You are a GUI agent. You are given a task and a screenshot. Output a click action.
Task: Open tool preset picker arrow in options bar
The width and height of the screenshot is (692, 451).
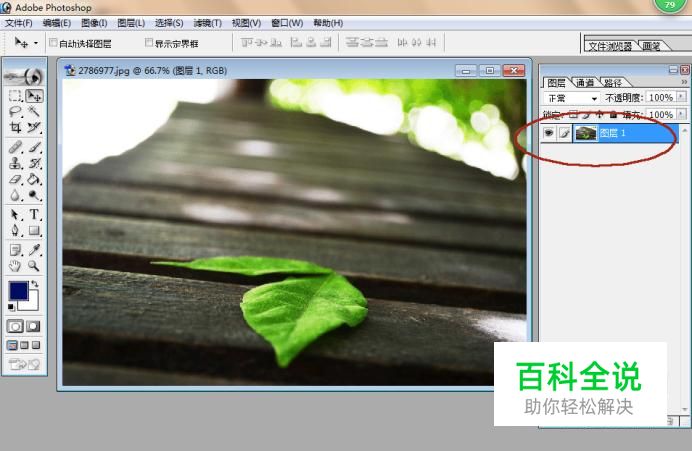click(x=36, y=43)
